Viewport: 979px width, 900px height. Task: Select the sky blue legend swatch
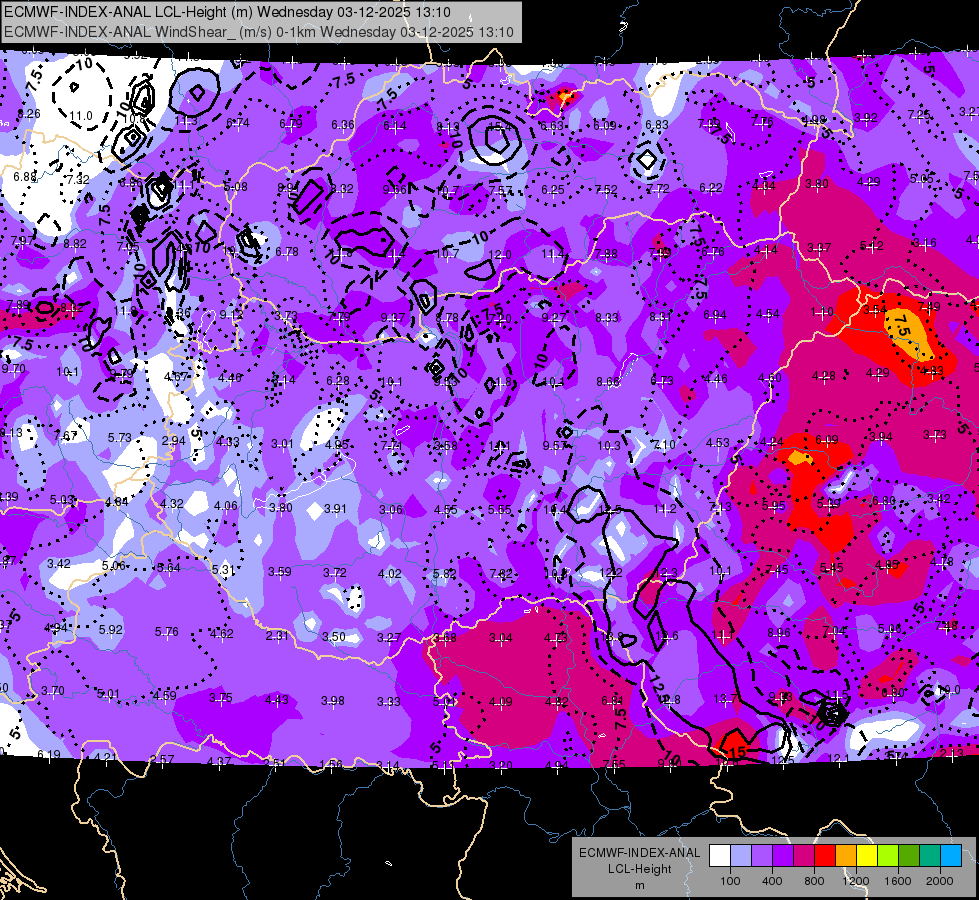pos(951,856)
